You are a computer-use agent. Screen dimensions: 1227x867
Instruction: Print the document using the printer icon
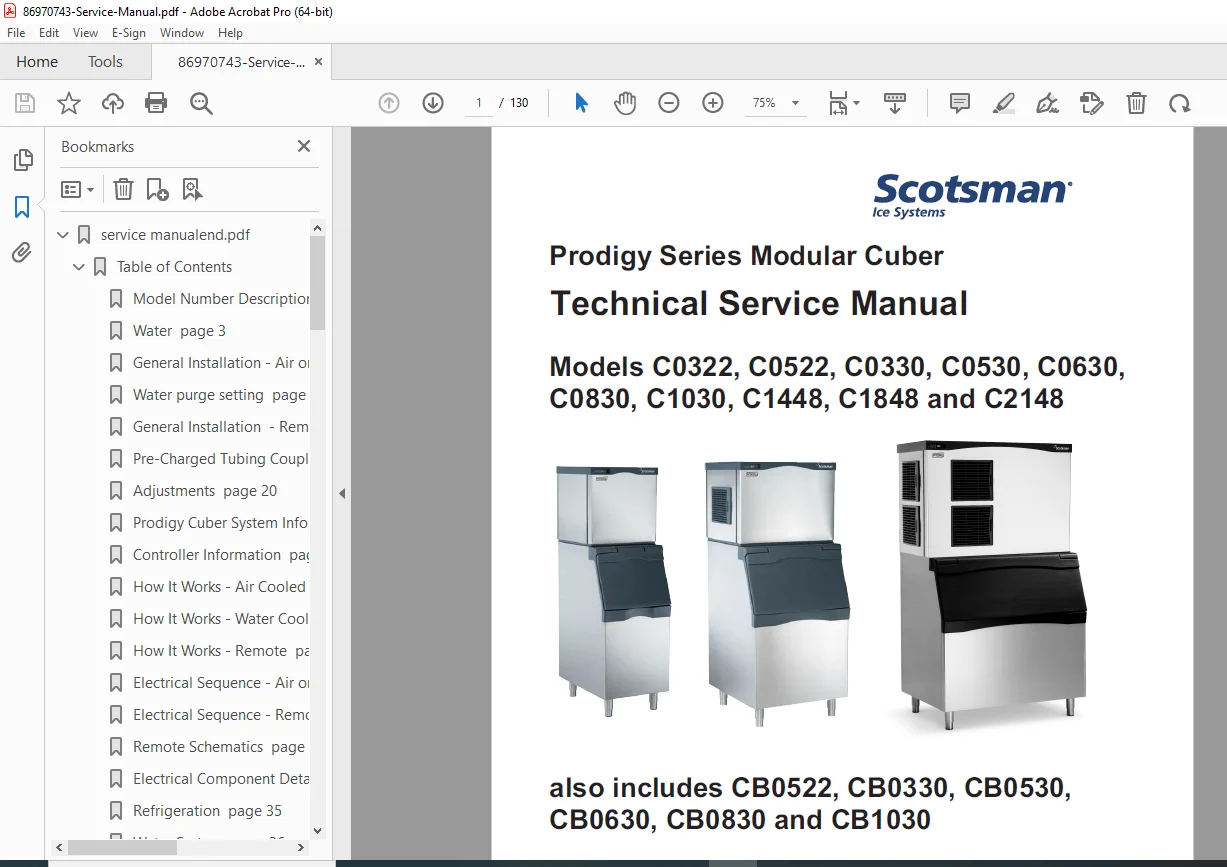click(156, 103)
